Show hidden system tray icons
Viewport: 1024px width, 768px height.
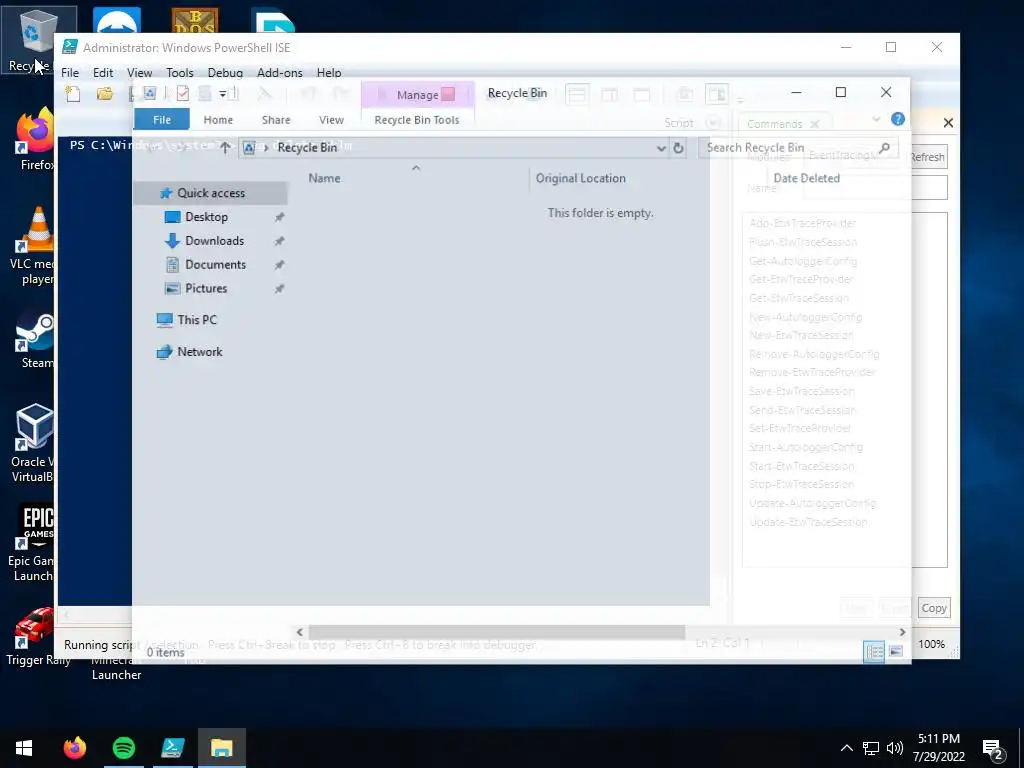(846, 748)
